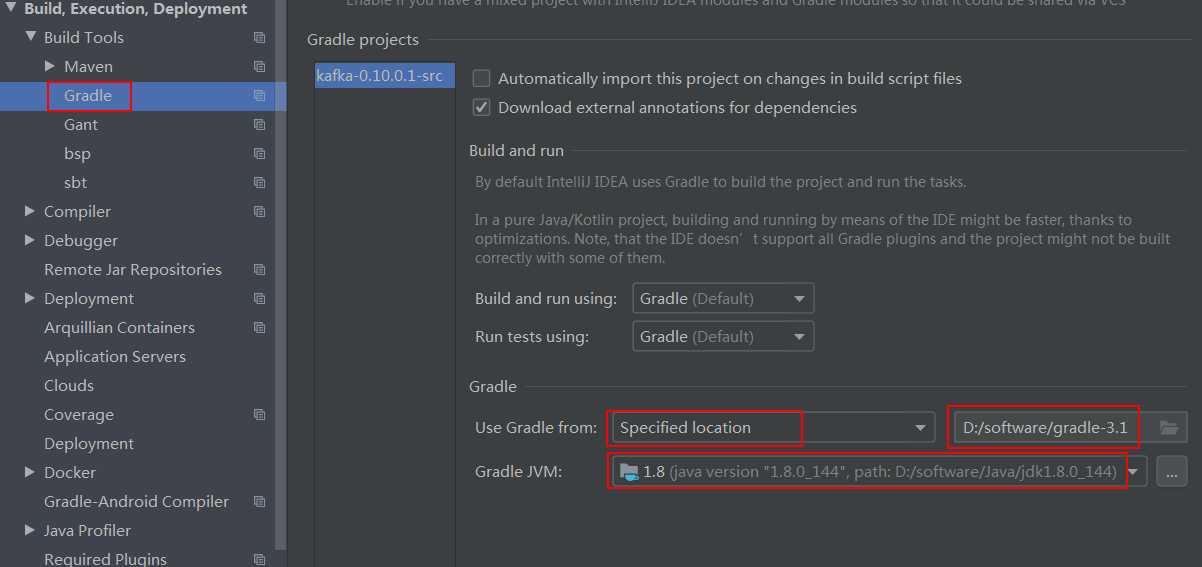The height and width of the screenshot is (567, 1202).
Task: Click the ellipsis button next to Gradle JVM
Action: [x=1172, y=471]
